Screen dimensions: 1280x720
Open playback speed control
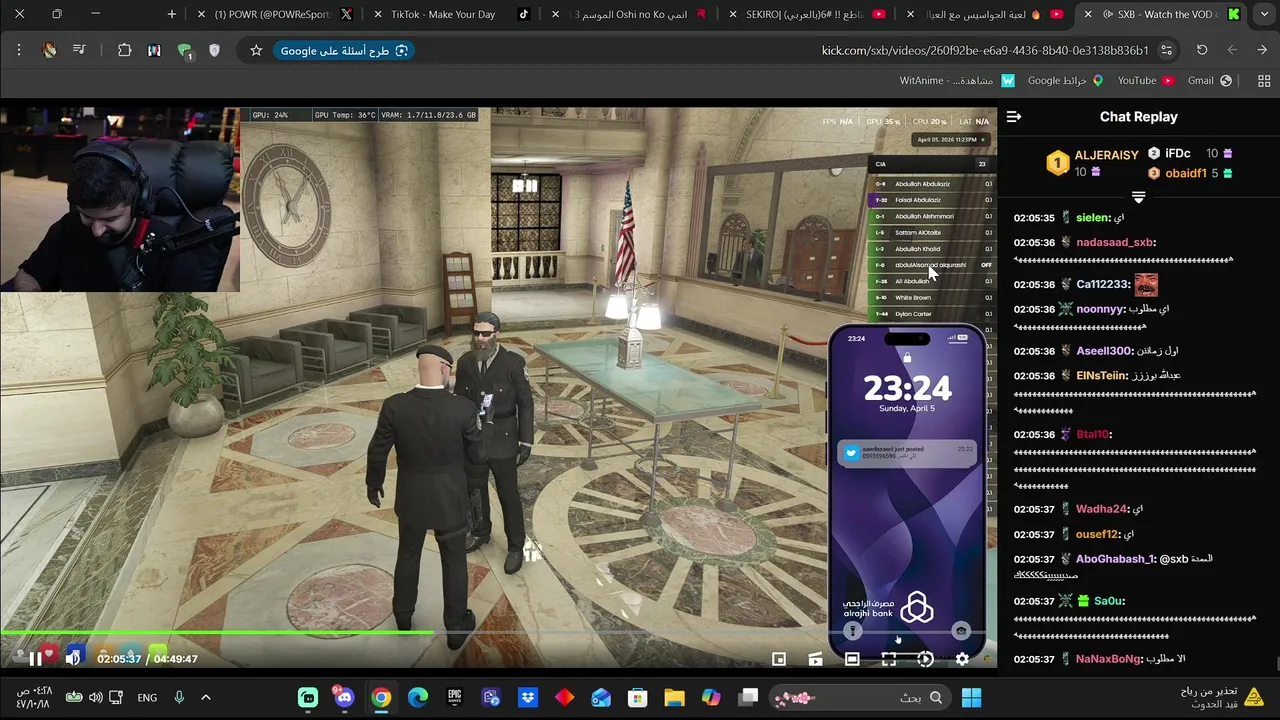pos(925,659)
